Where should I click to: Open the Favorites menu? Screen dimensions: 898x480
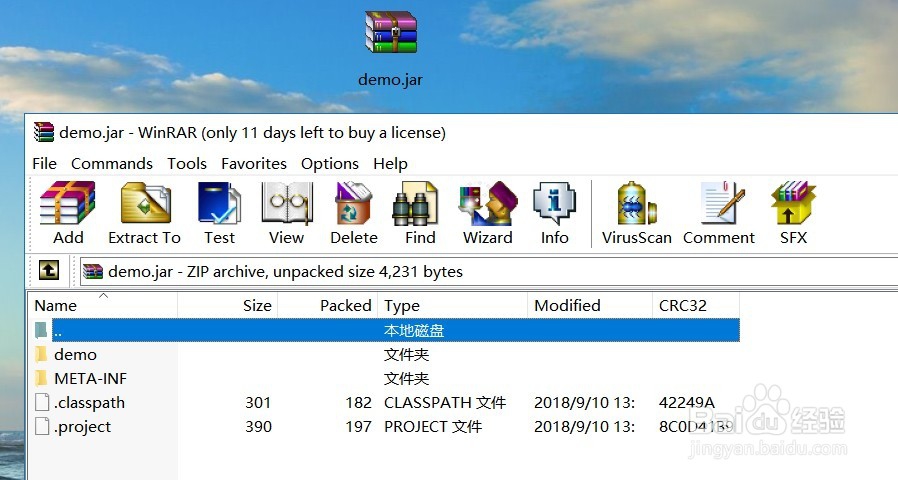[x=254, y=164]
